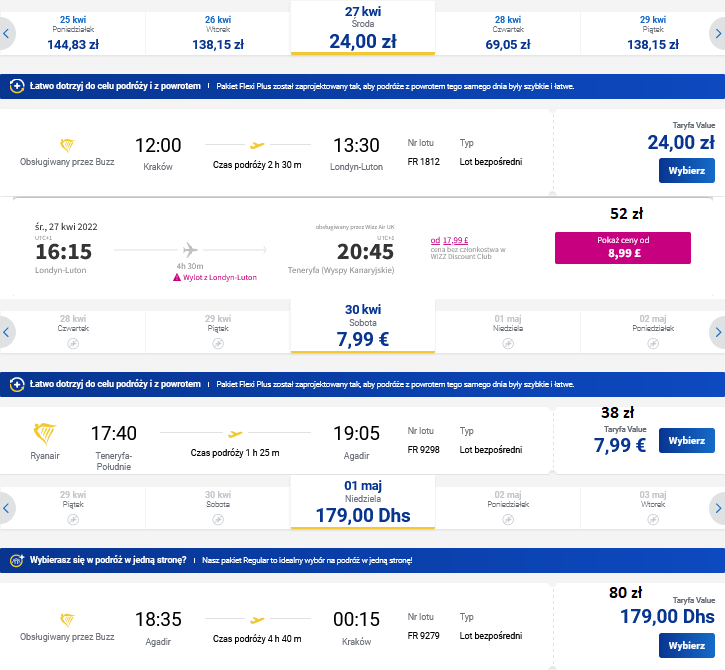Click Pokaż ceny od 8,99 £ button

[x=623, y=248]
